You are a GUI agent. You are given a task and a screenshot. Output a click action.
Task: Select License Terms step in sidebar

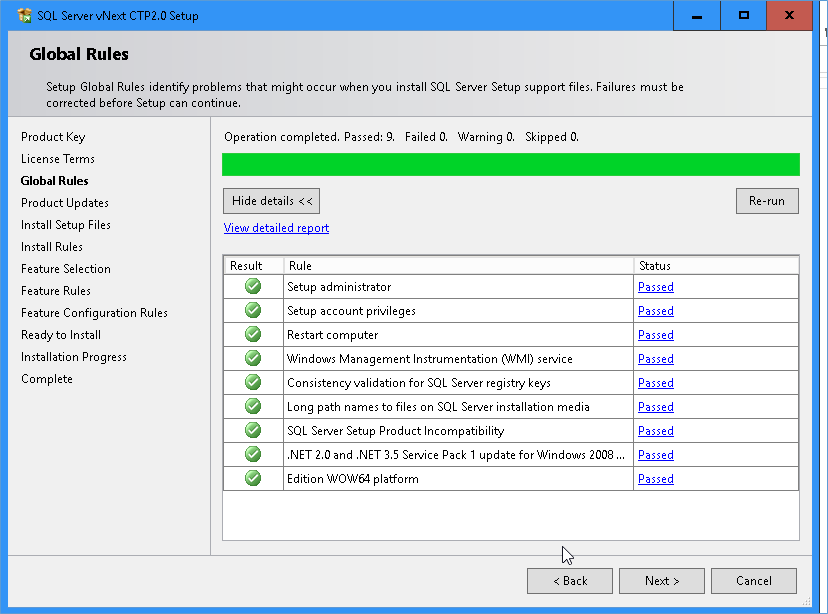[x=58, y=159]
